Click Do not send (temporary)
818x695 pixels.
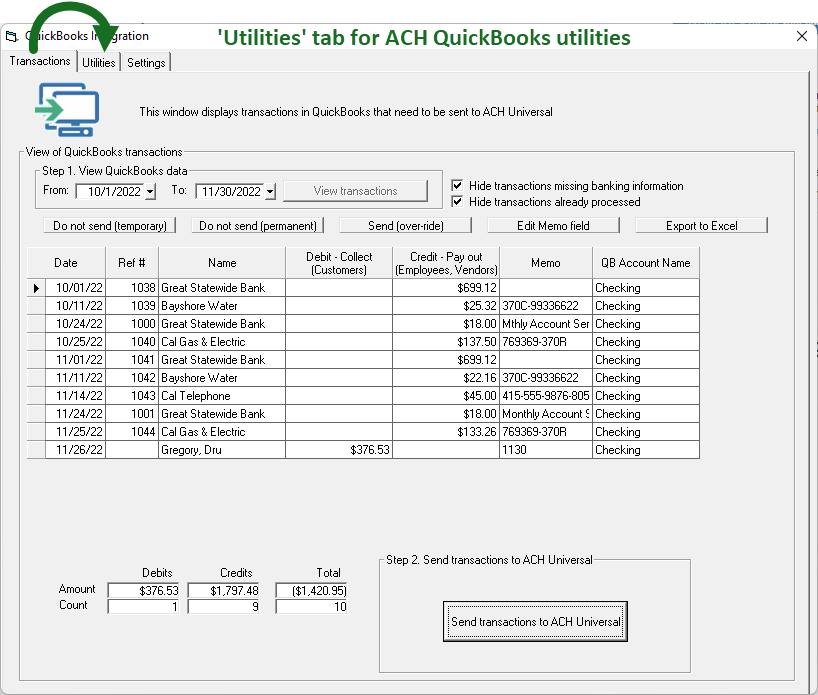point(110,226)
